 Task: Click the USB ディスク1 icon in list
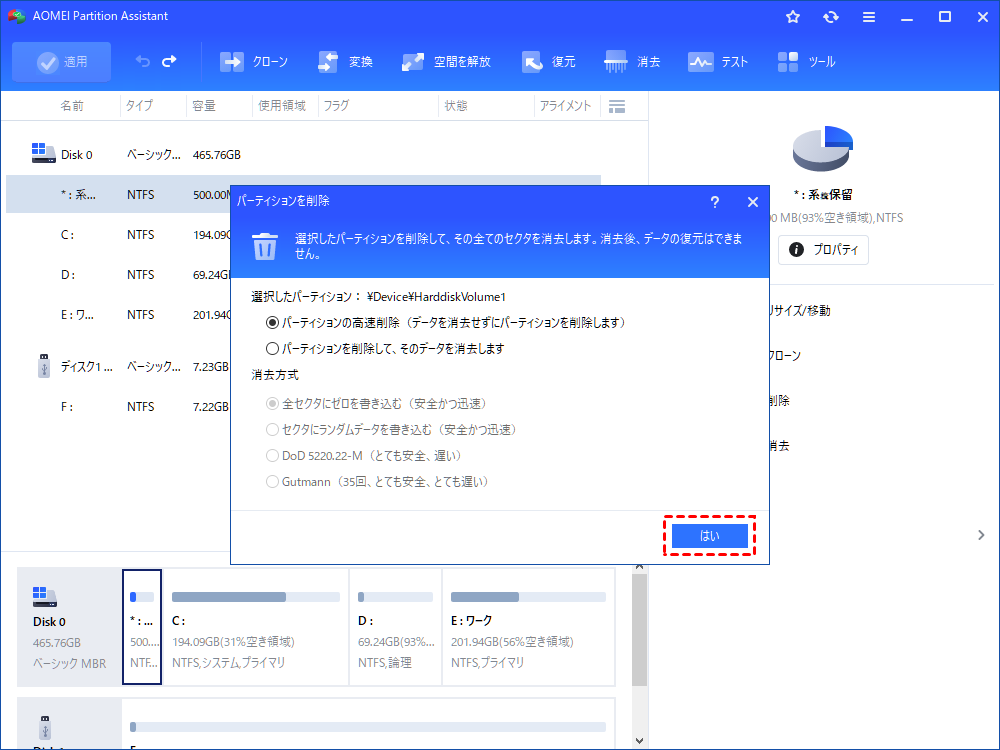click(x=44, y=366)
